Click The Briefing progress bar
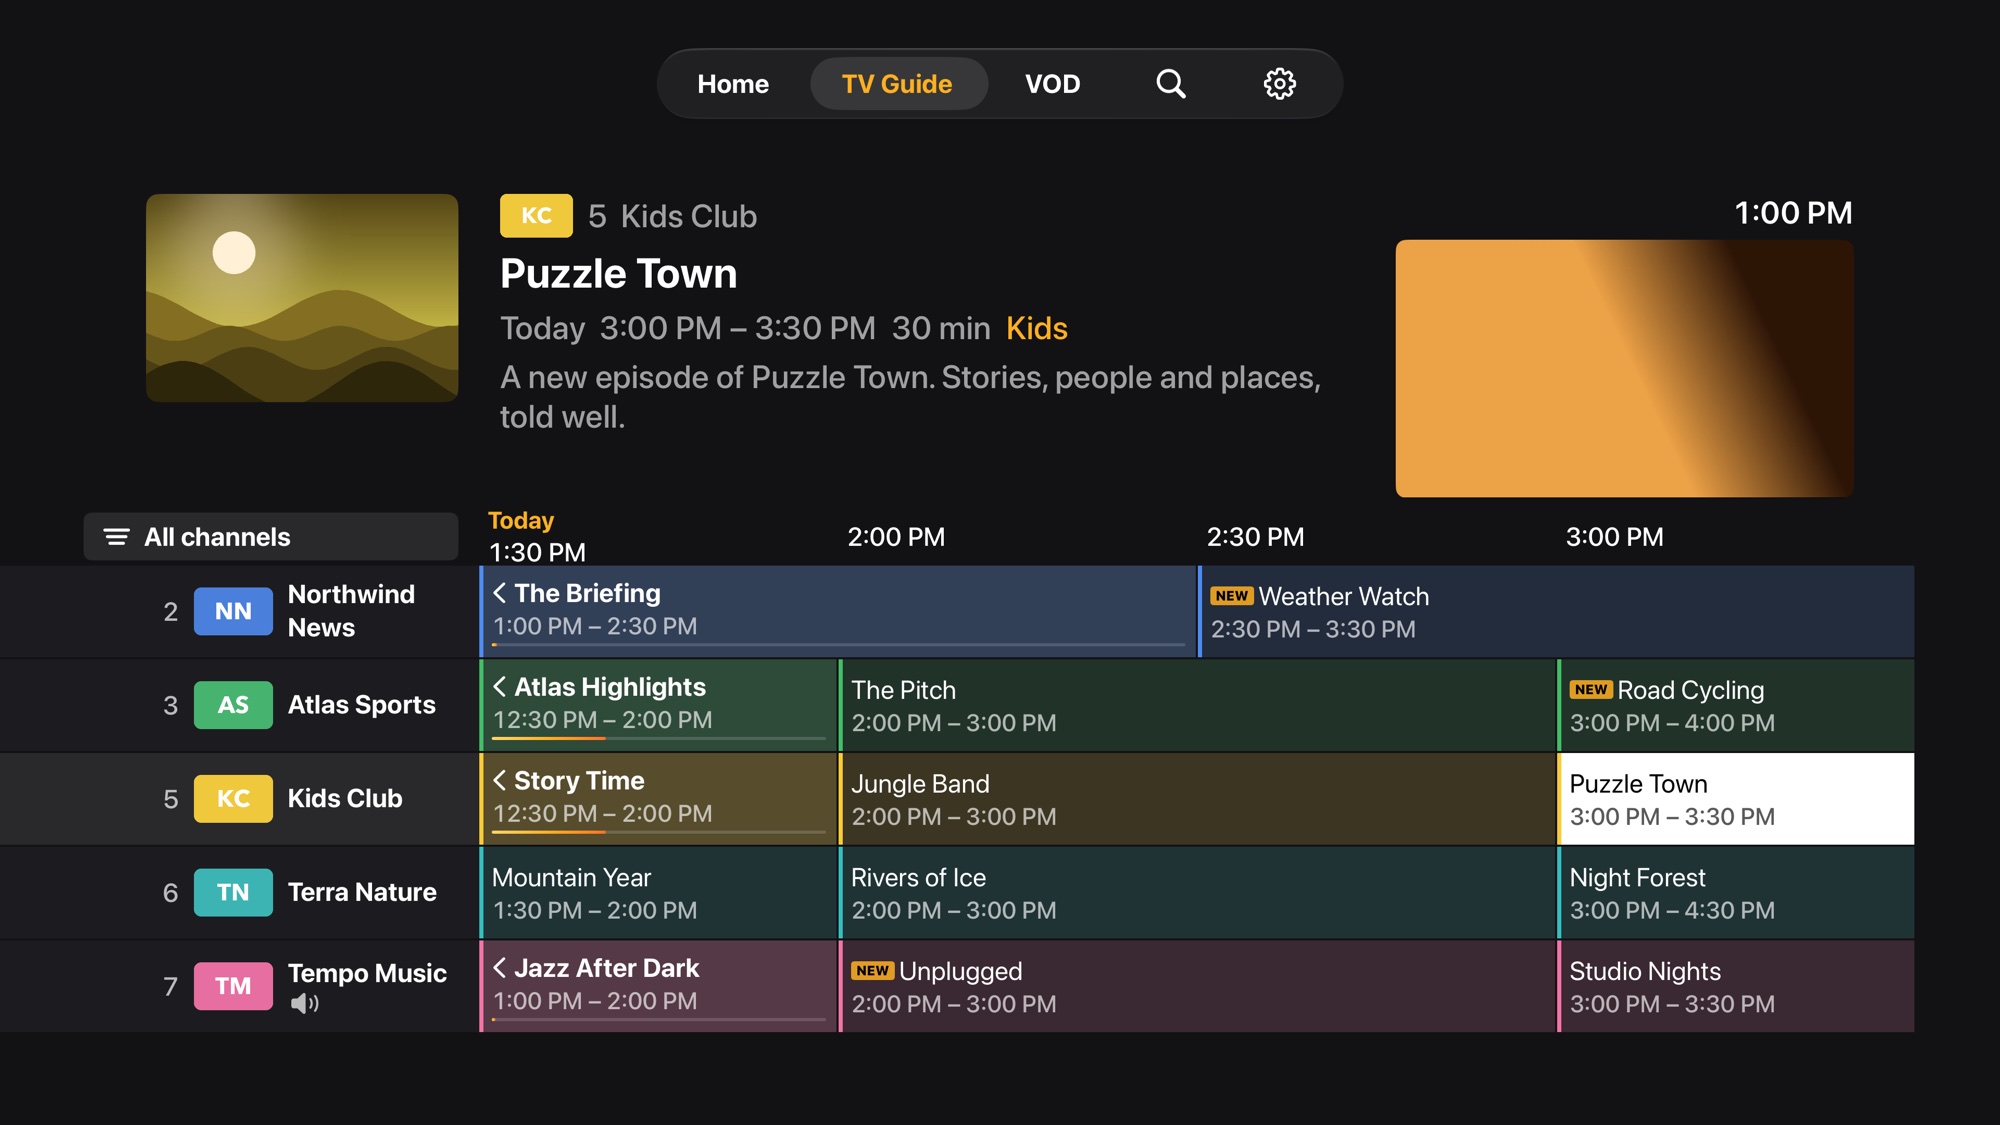The image size is (2000, 1125). click(x=838, y=645)
